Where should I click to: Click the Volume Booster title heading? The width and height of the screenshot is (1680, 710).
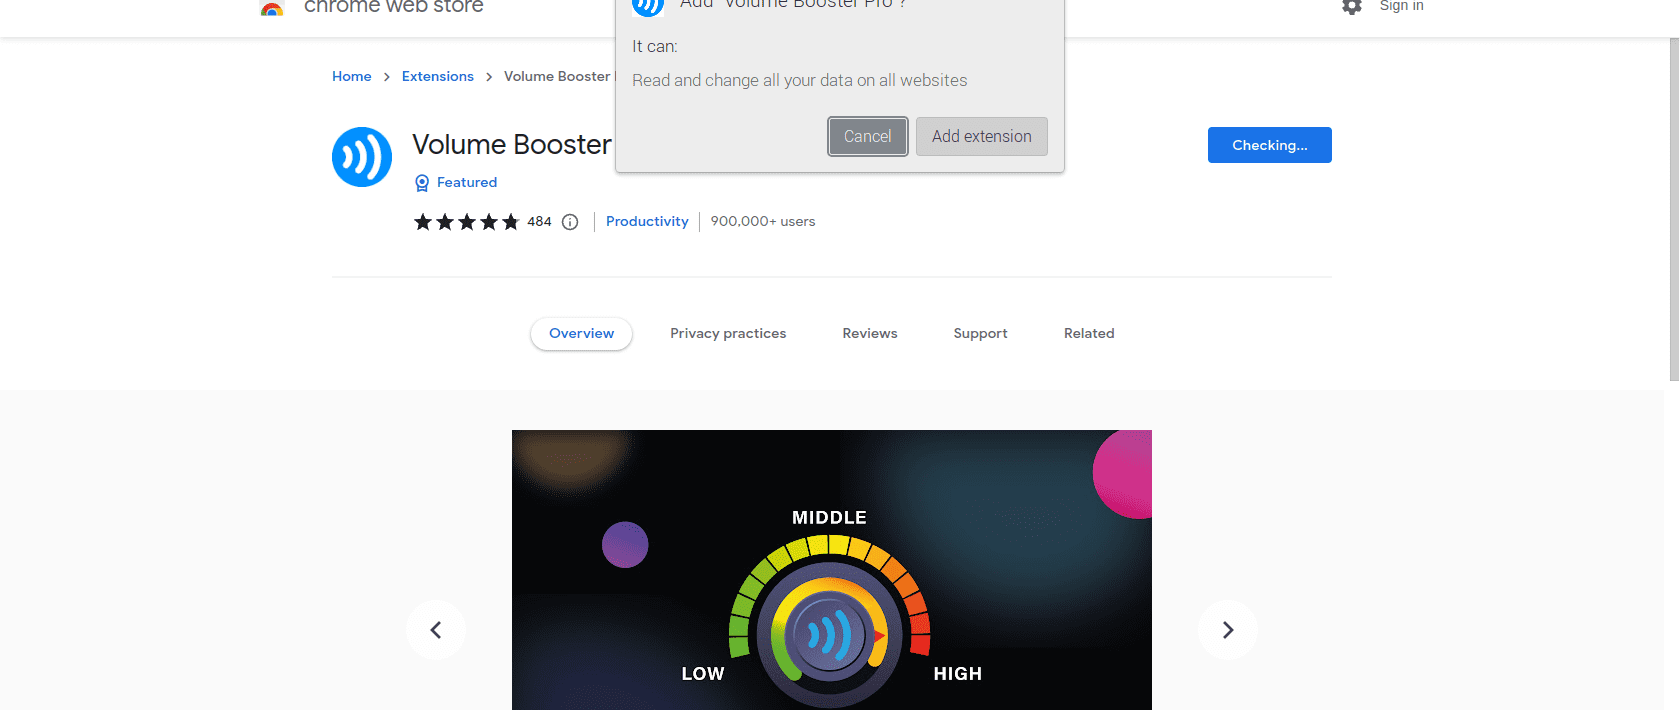(512, 145)
